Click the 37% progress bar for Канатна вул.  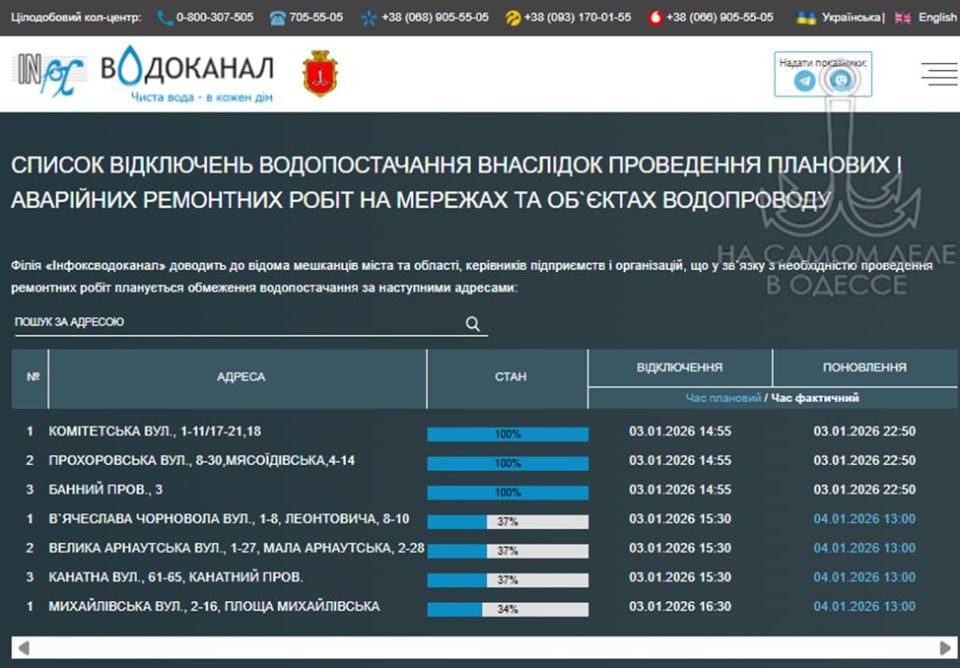click(508, 578)
